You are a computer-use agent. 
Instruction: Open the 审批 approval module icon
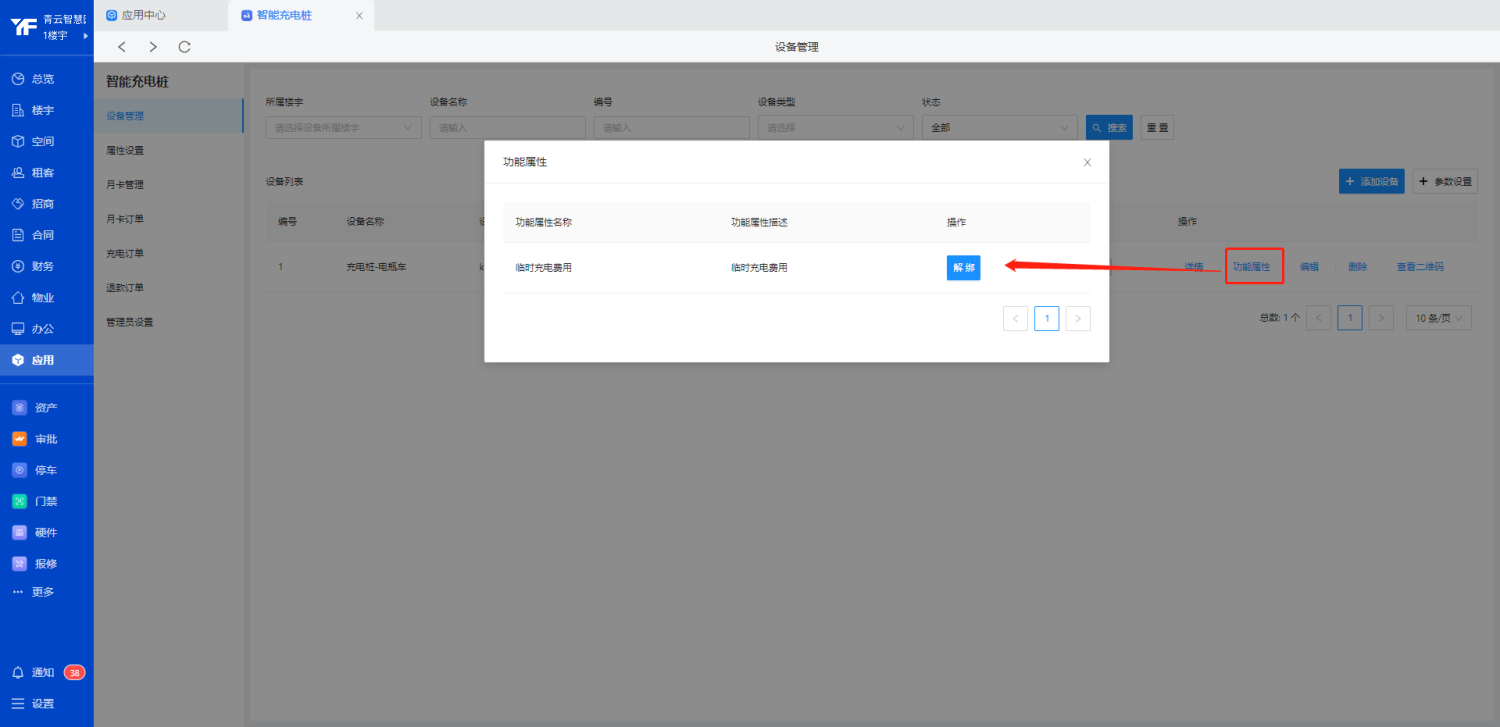19,439
